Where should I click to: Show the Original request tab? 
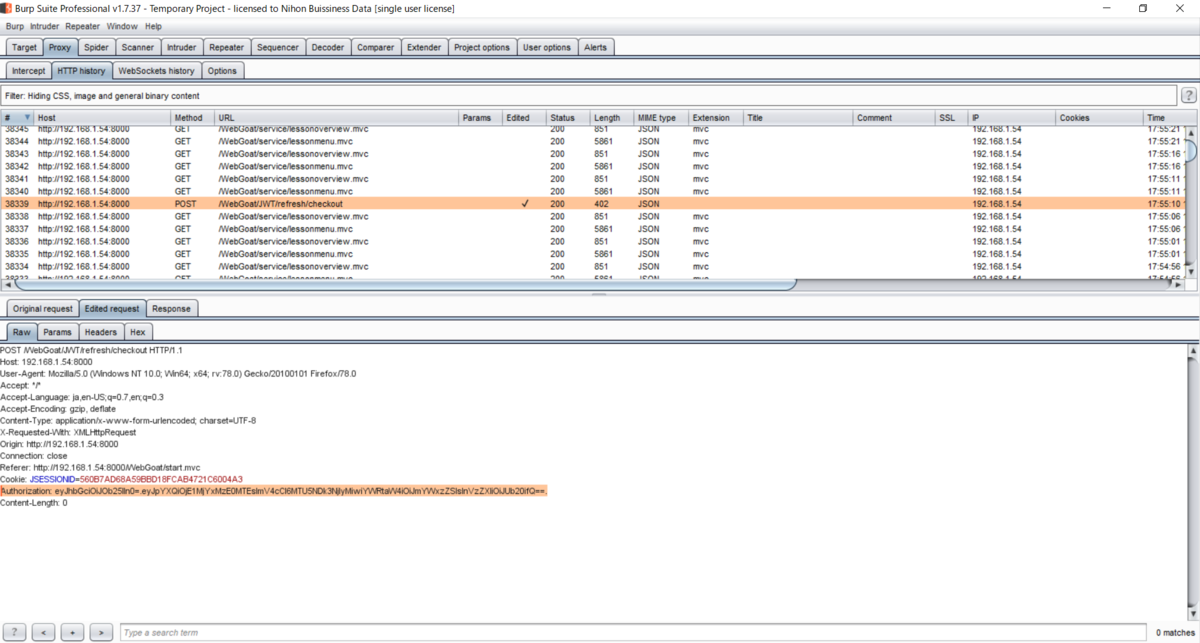[43, 309]
